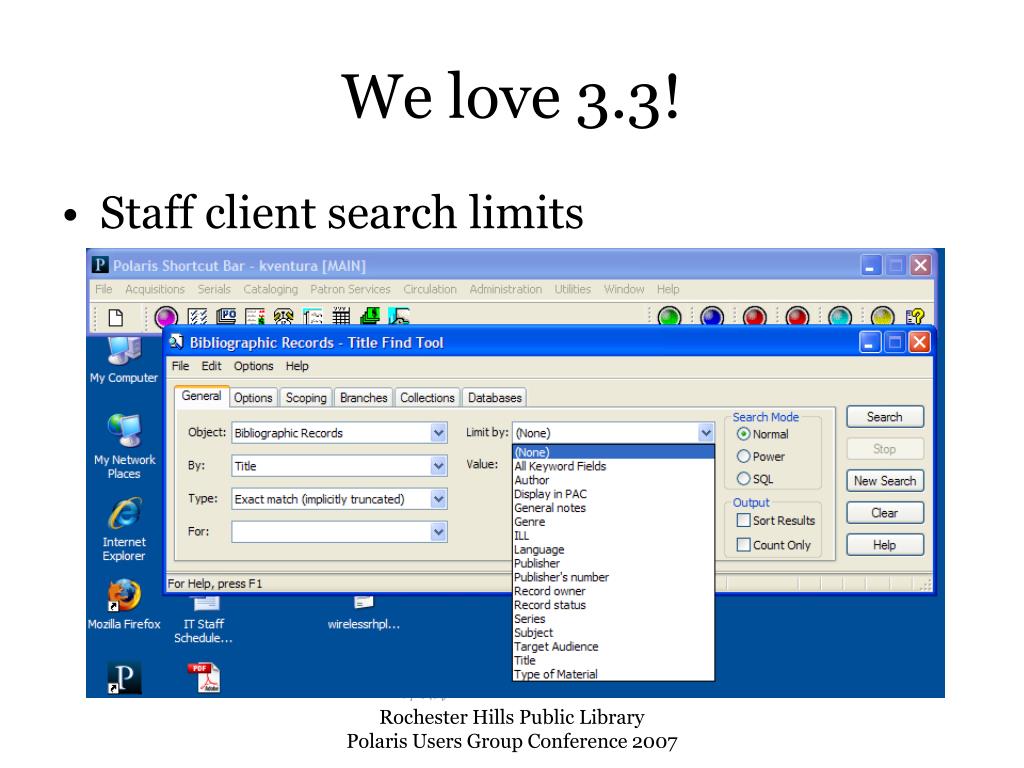The image size is (1024, 768).
Task: Choose Series in the Limit by list
Action: click(613, 618)
